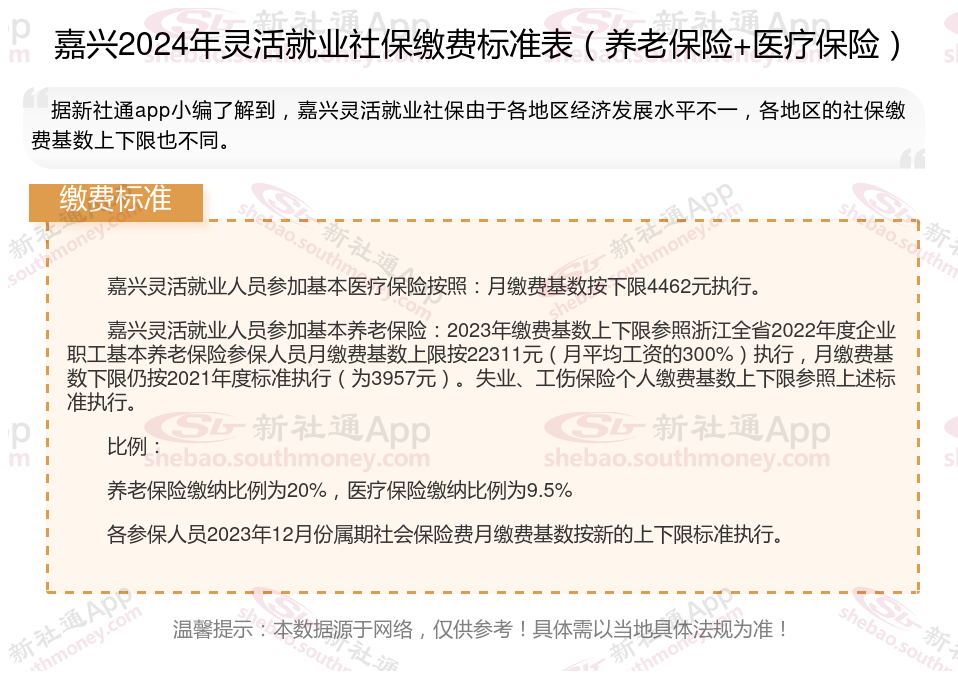
Task: Click the paragraph about 基本养老保险 2023年缴费基数
Action: click(481, 366)
